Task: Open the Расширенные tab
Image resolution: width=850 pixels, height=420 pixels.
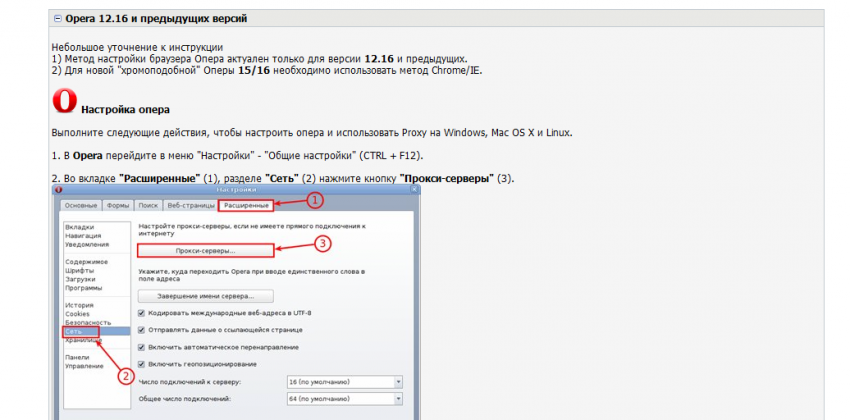Action: [x=245, y=205]
